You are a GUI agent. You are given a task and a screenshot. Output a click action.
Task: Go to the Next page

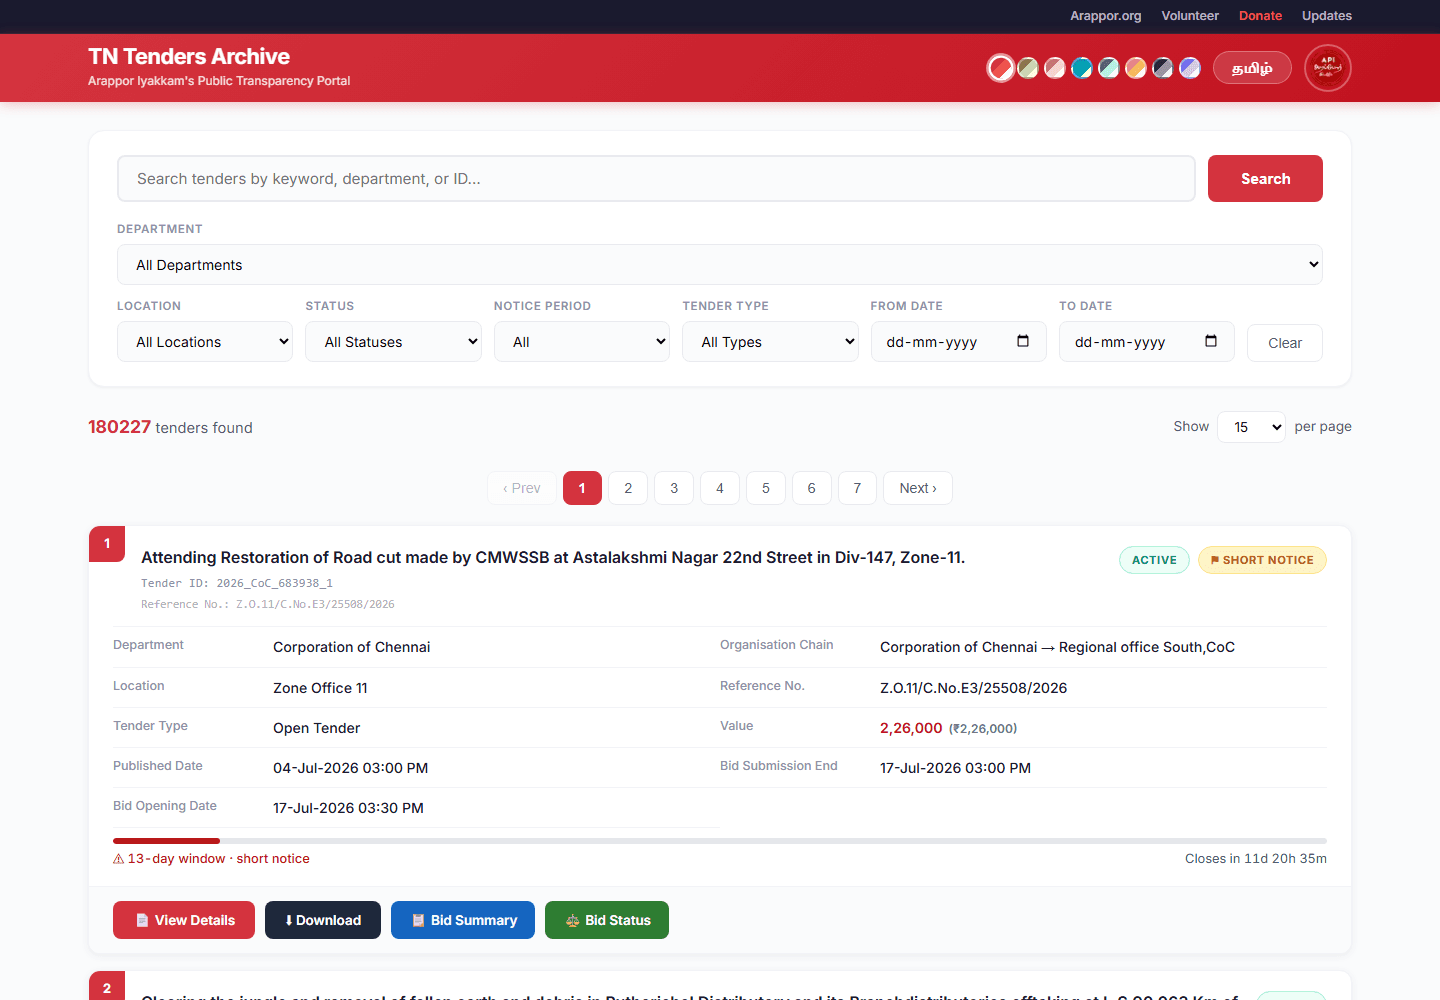918,488
